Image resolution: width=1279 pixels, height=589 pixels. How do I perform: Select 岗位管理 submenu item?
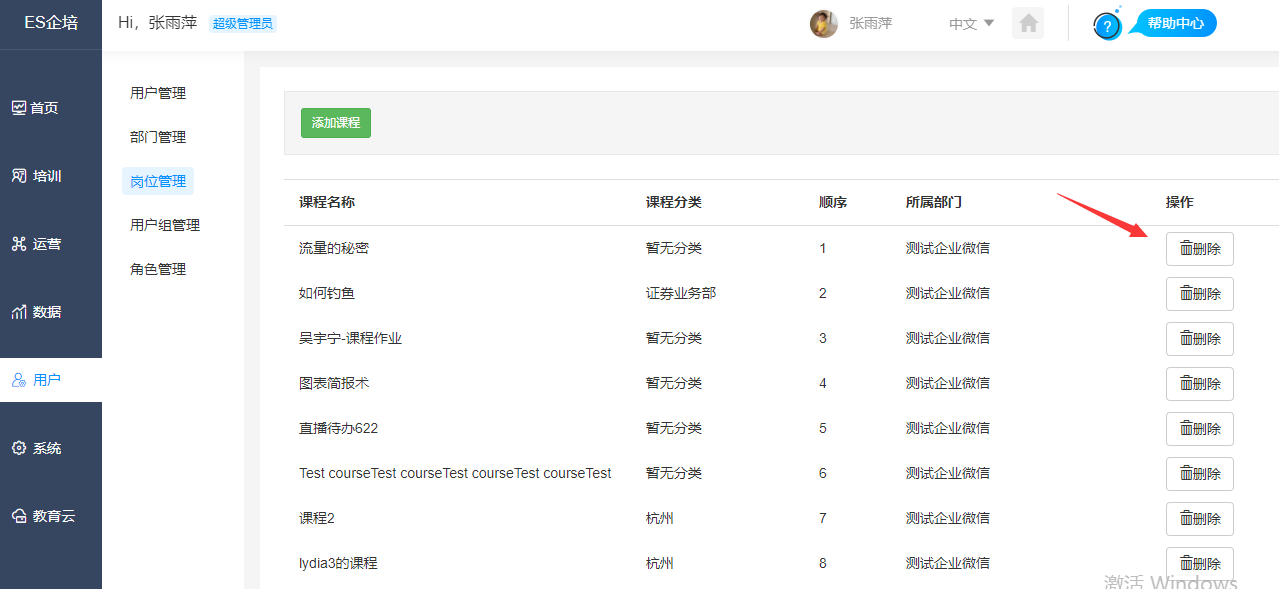coord(158,181)
